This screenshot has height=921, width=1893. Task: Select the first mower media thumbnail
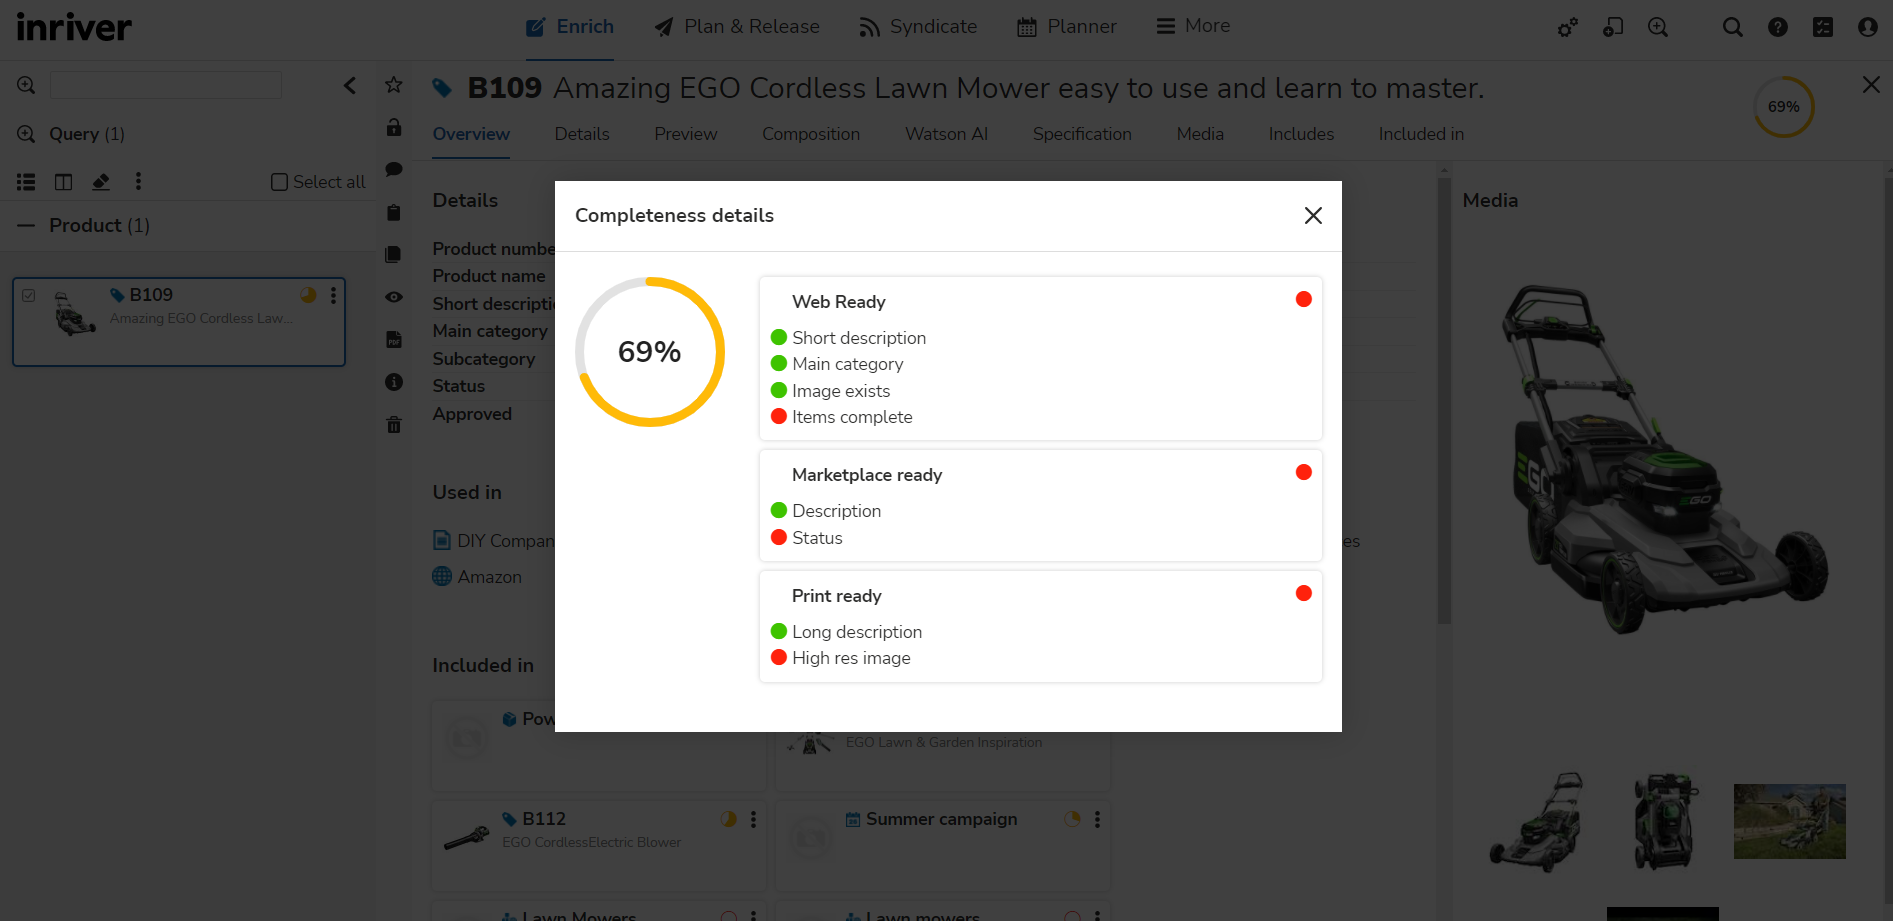pos(1537,821)
